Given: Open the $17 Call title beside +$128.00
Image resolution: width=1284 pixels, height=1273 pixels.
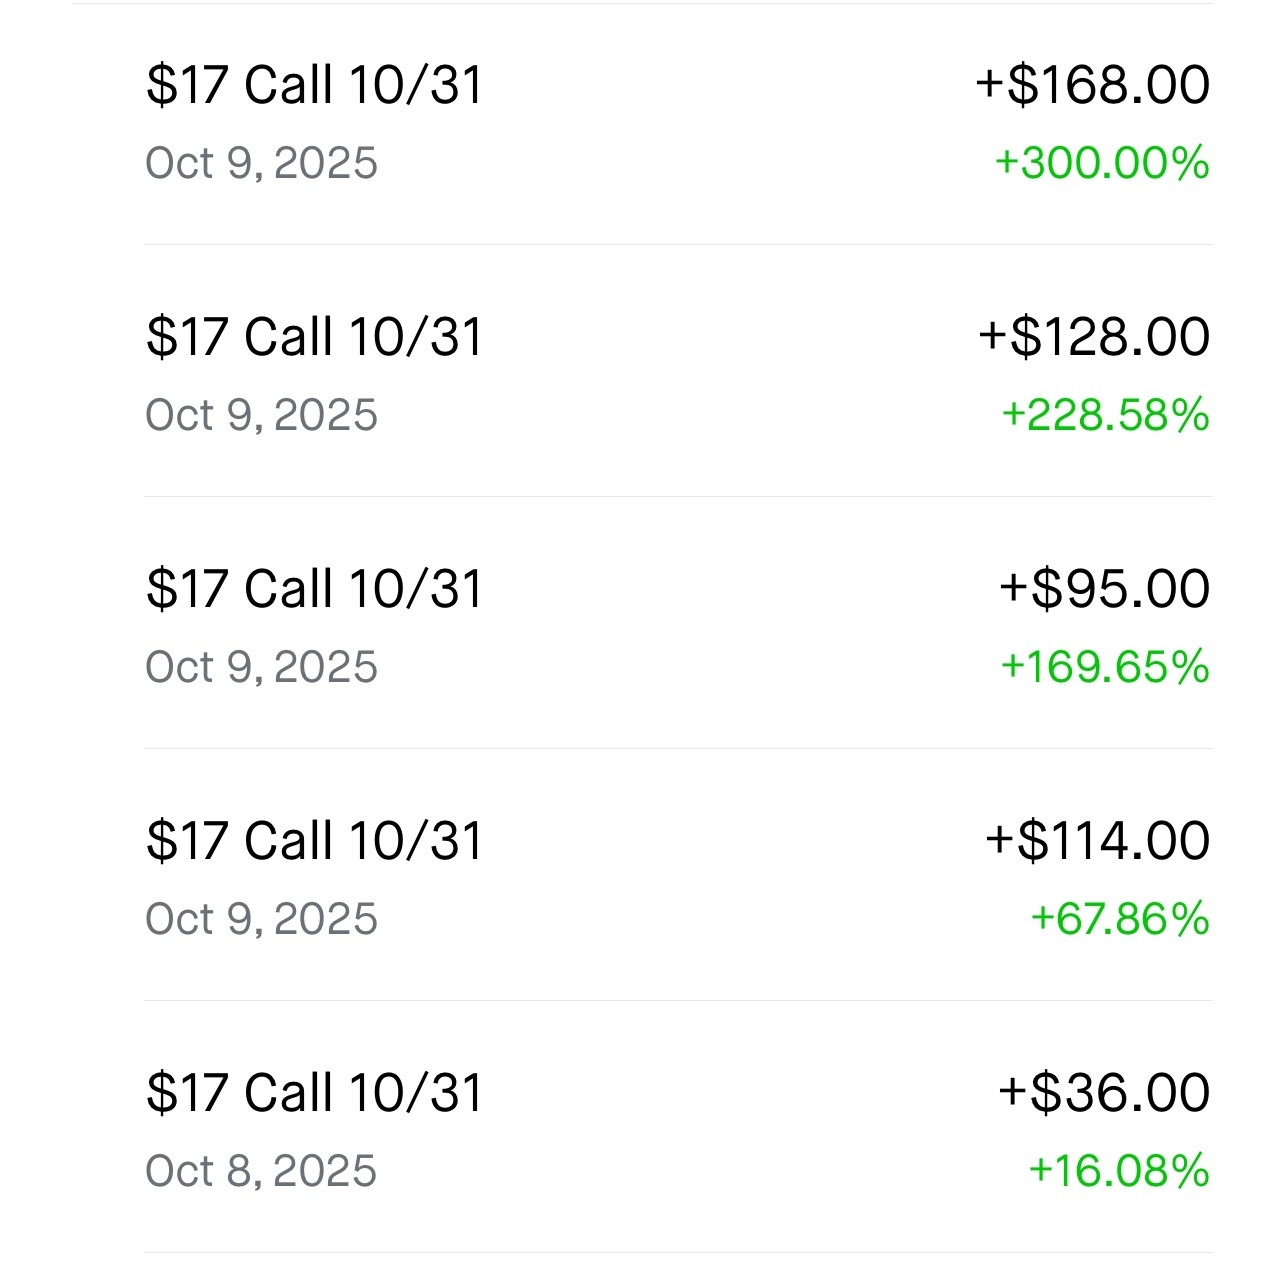Looking at the screenshot, I should 314,337.
